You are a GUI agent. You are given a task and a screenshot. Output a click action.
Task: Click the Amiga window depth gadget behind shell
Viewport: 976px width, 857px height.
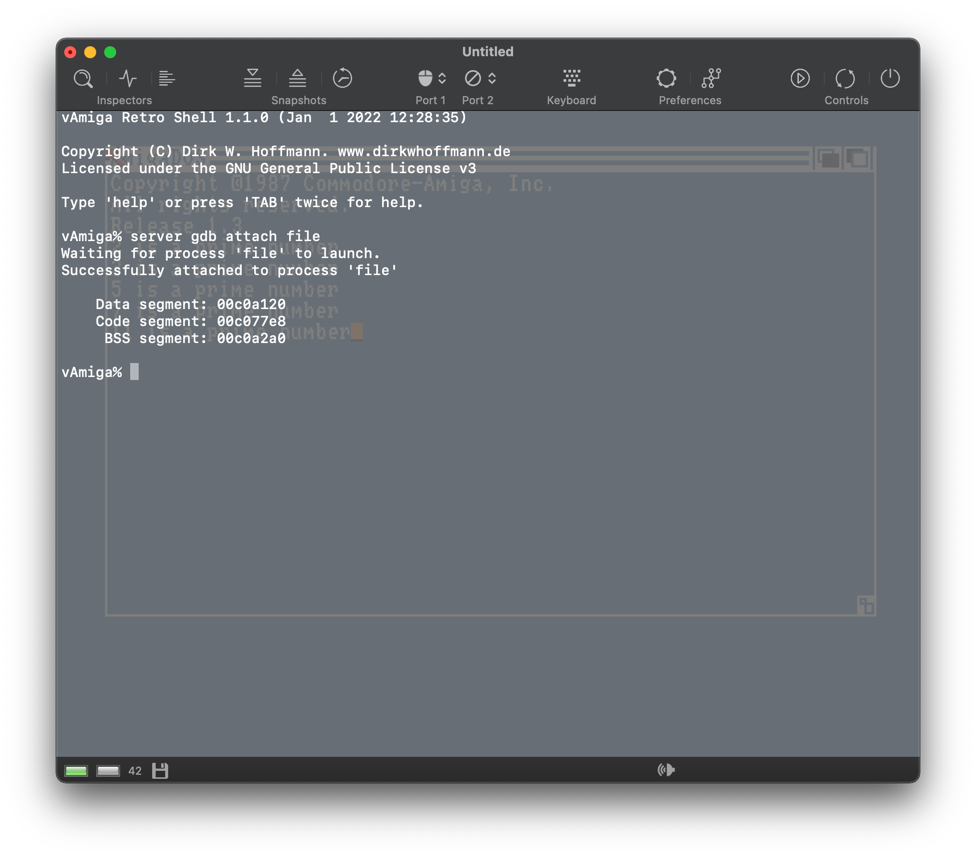[x=859, y=159]
